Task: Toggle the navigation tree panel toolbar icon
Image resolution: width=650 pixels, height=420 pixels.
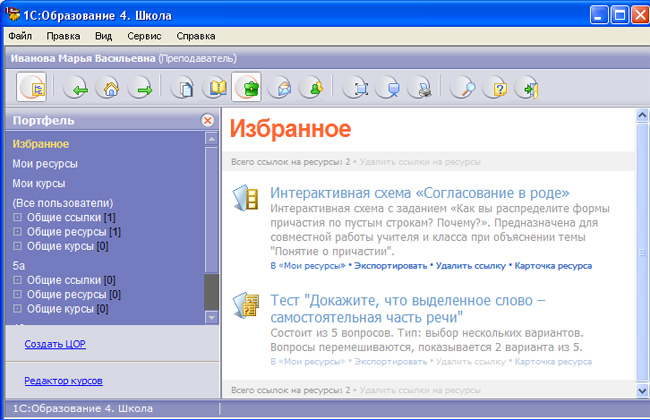Action: (32, 87)
